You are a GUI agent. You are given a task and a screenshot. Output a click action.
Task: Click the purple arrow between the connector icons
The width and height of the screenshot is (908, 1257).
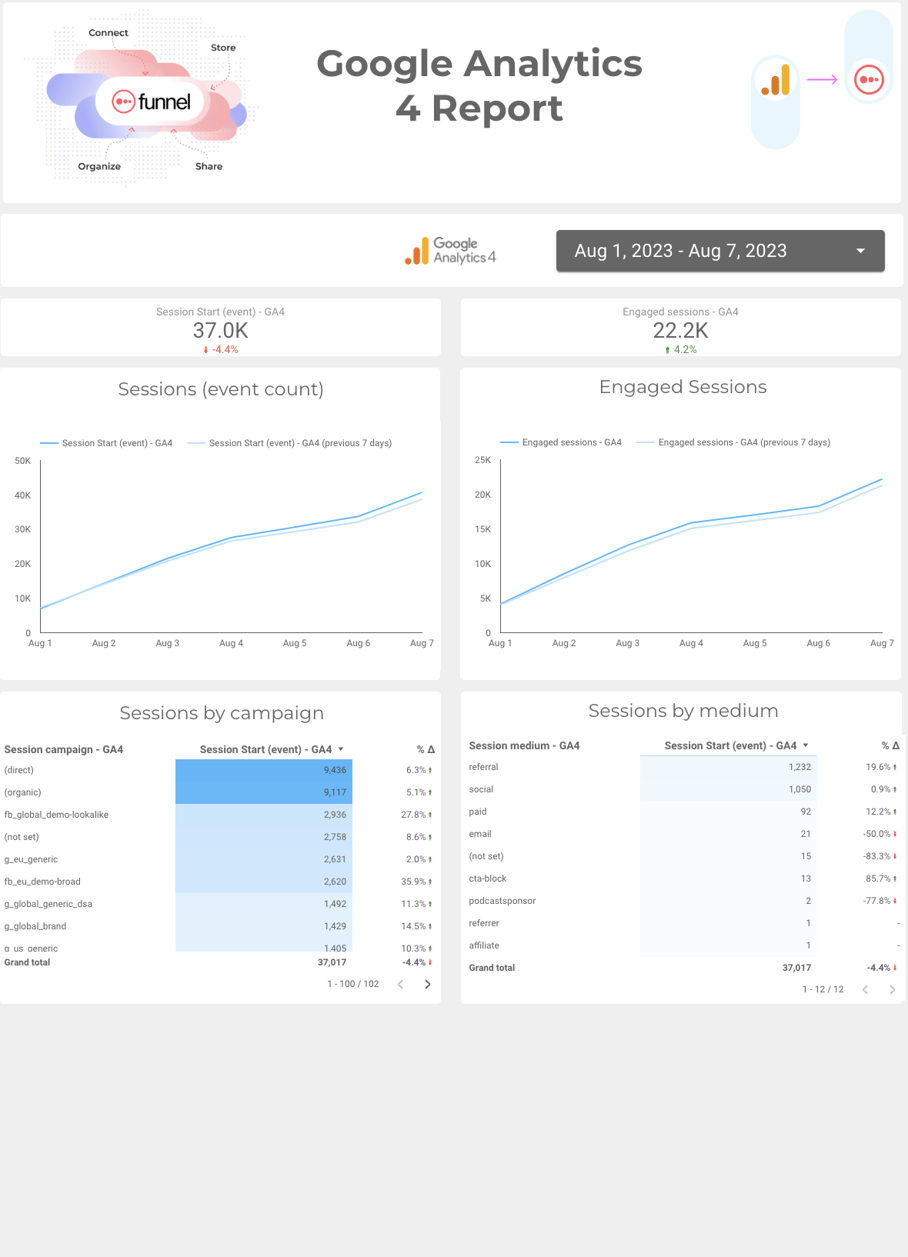(x=822, y=79)
